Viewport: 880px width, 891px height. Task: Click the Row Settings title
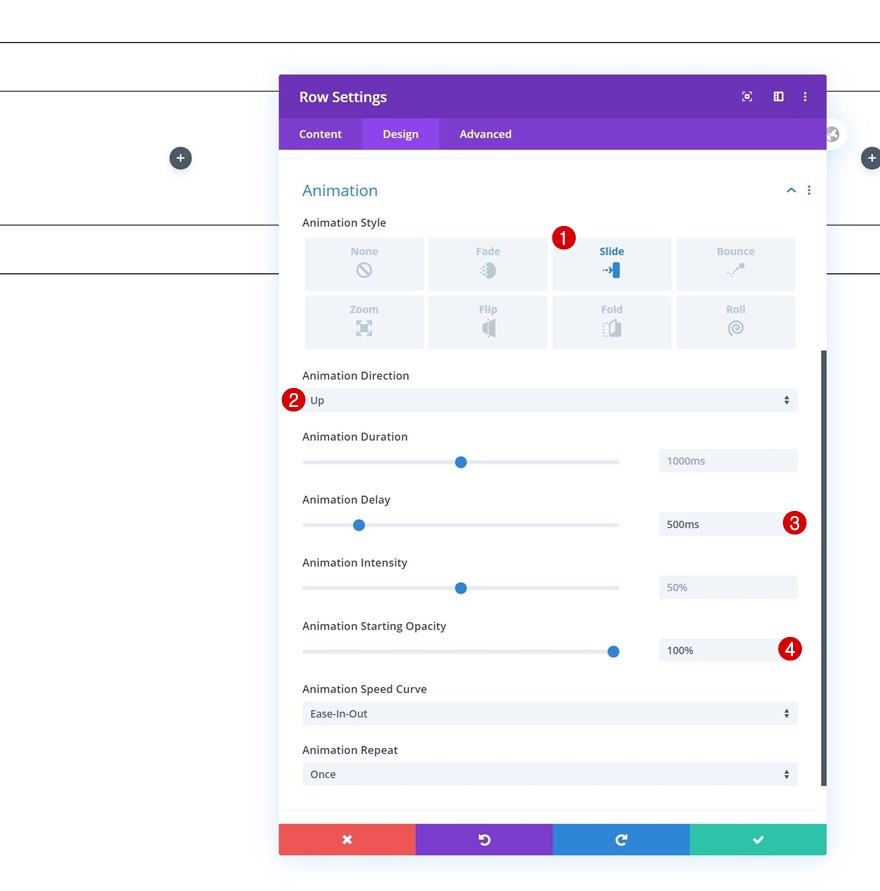pos(343,97)
